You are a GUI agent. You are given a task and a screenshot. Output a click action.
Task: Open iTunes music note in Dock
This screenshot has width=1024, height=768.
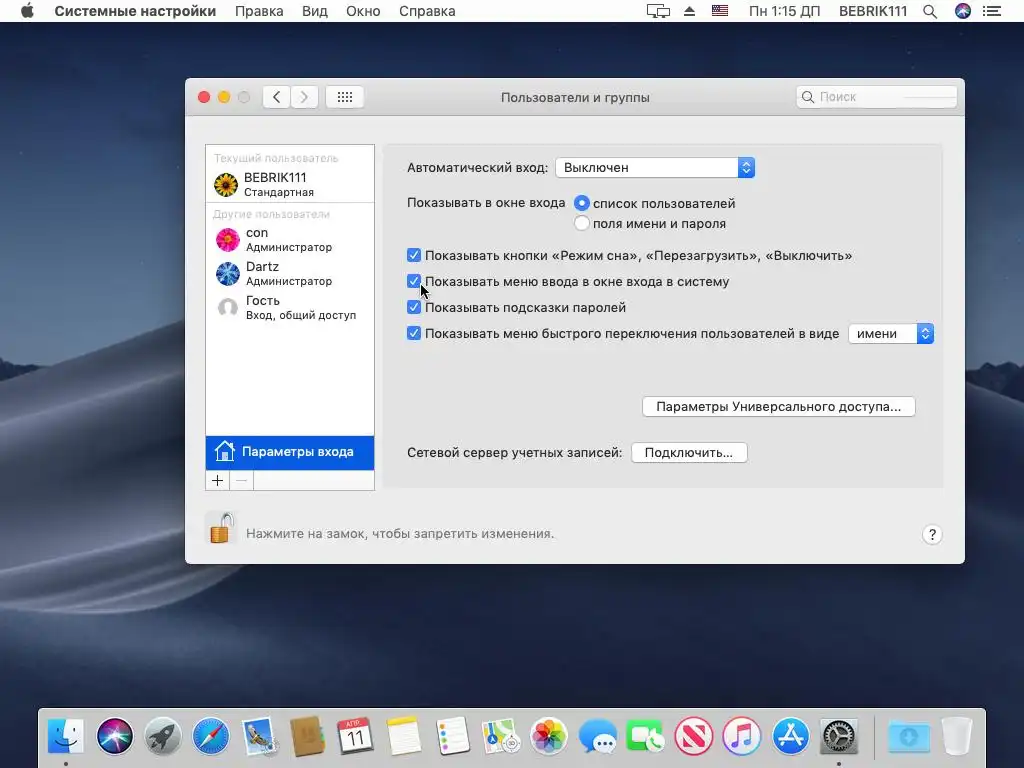click(742, 736)
